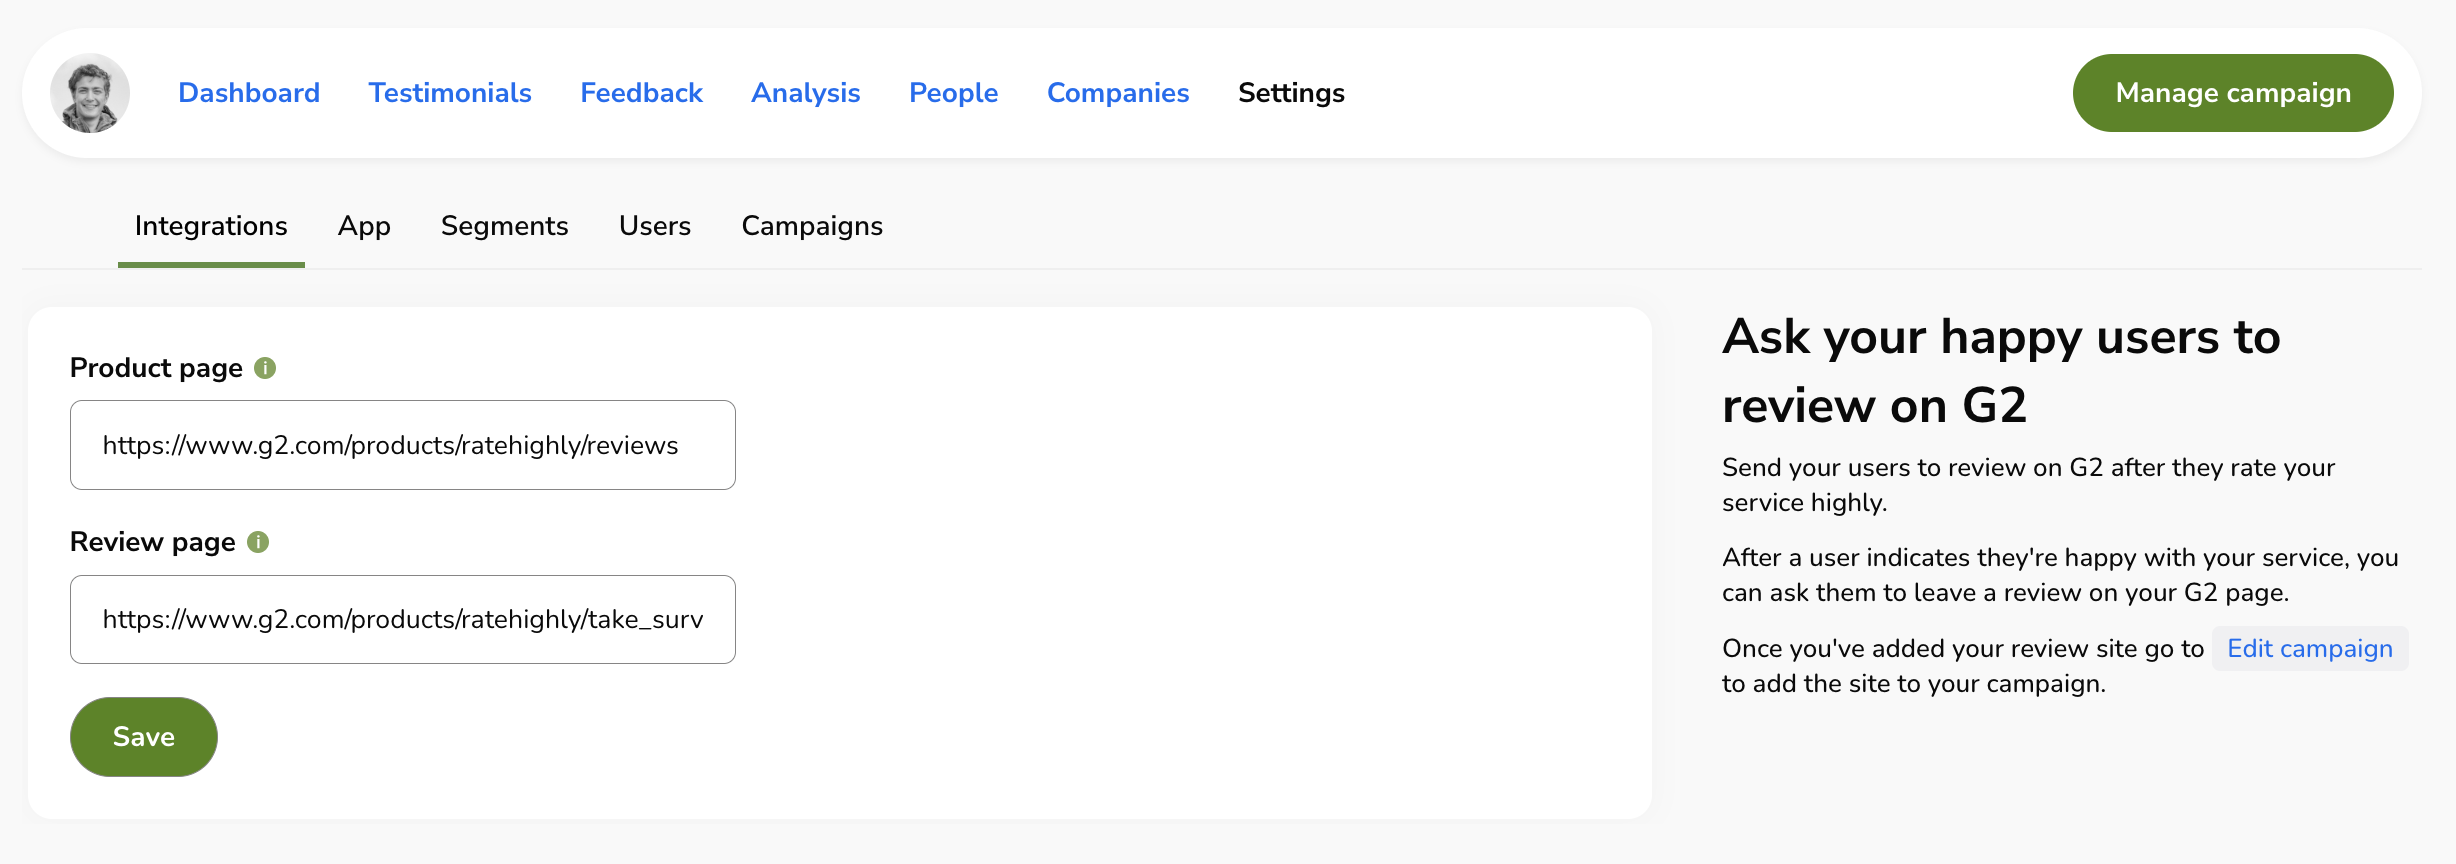Go to the Companies page

click(x=1118, y=93)
